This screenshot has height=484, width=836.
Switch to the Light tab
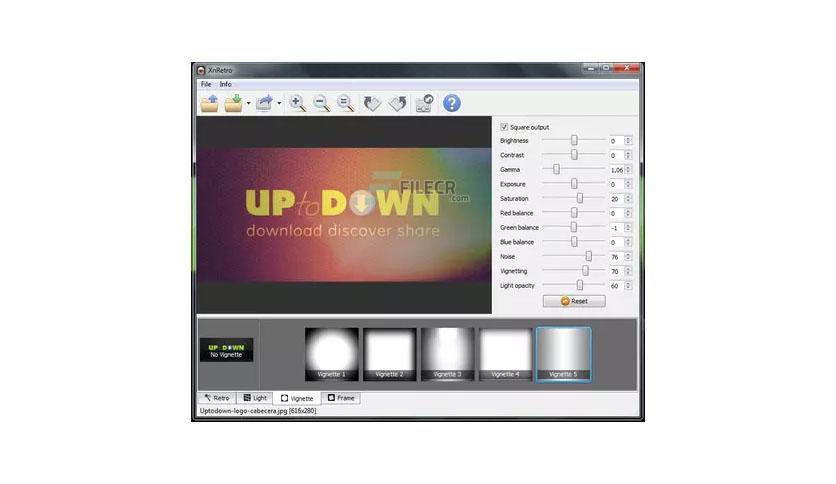[255, 398]
